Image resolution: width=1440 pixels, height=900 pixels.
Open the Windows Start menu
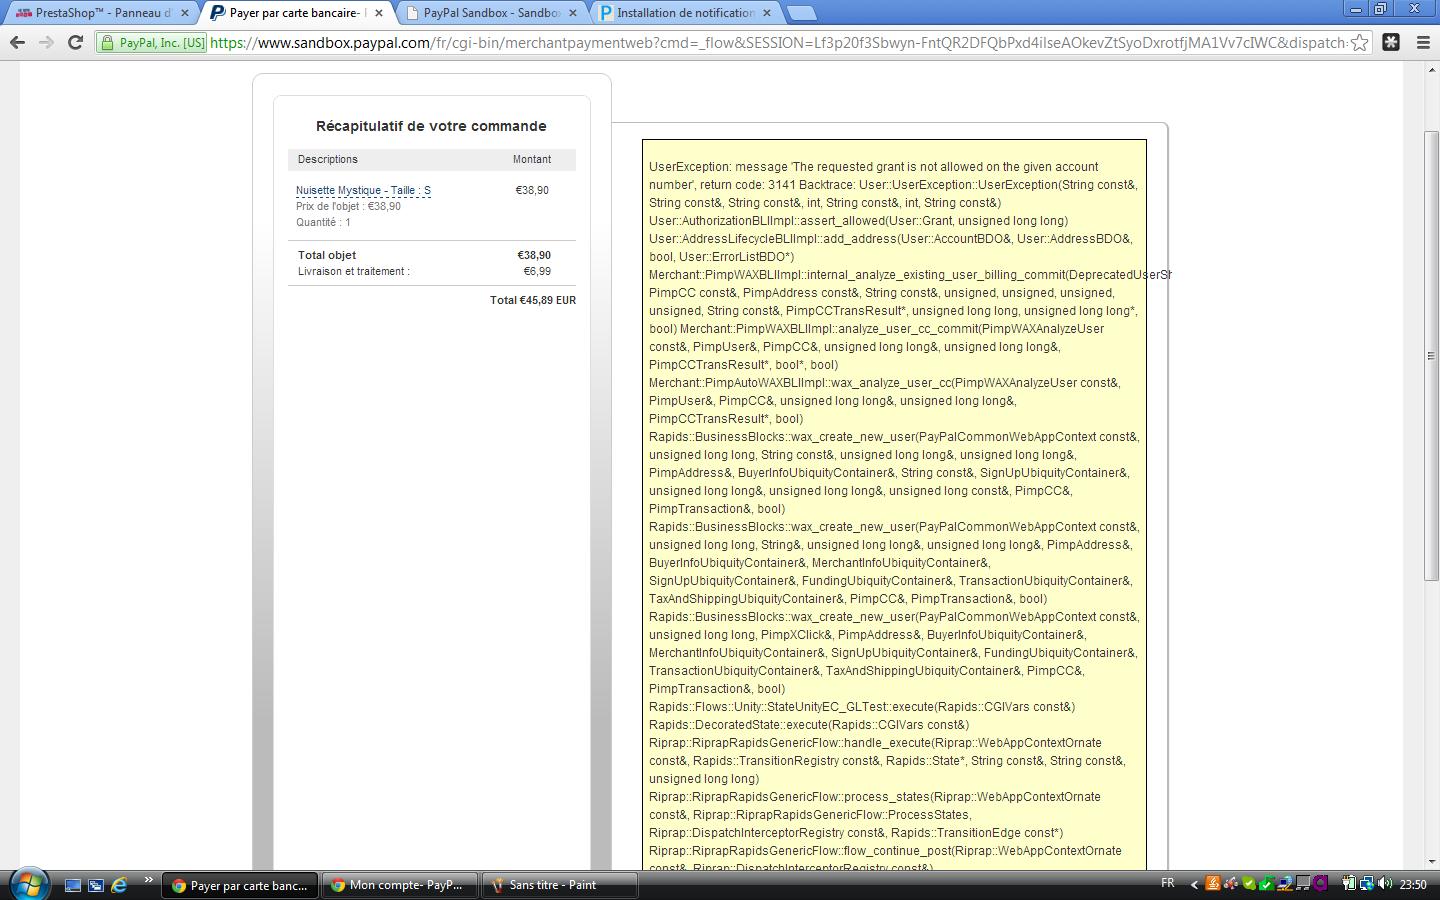point(28,884)
